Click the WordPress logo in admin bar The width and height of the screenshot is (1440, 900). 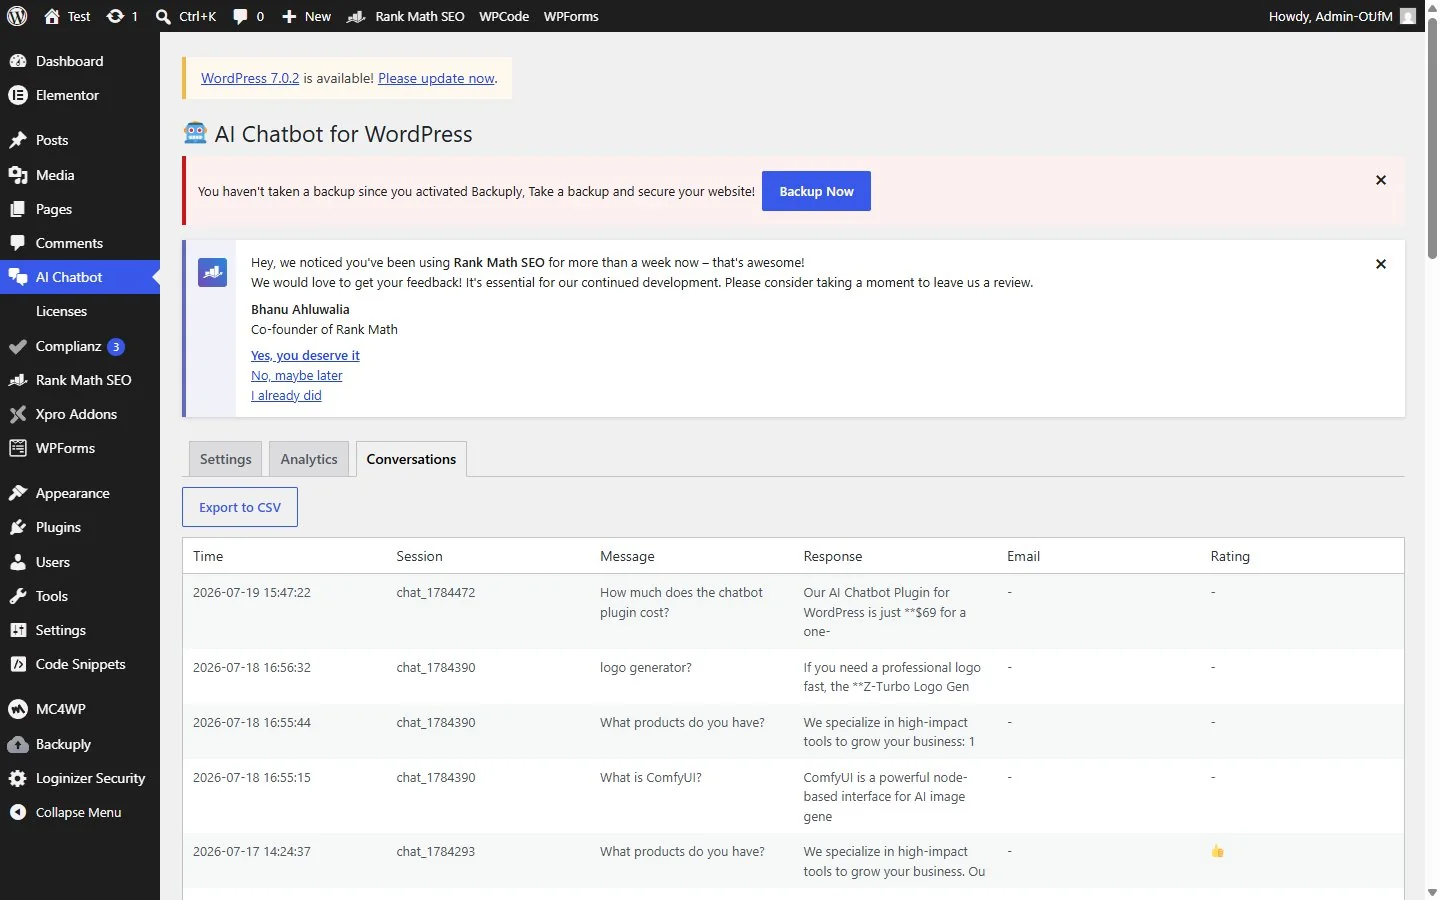click(17, 16)
